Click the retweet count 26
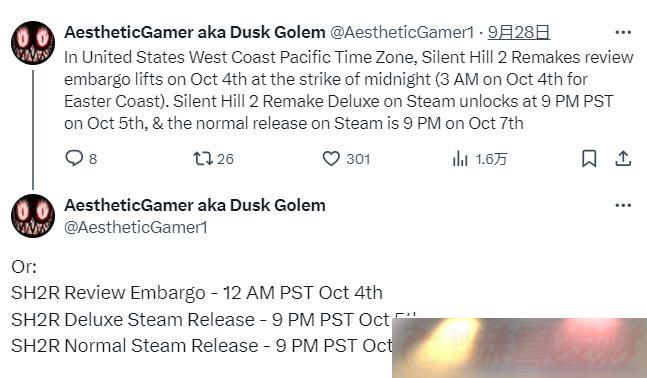Screen dimensions: 647x378 pos(225,159)
